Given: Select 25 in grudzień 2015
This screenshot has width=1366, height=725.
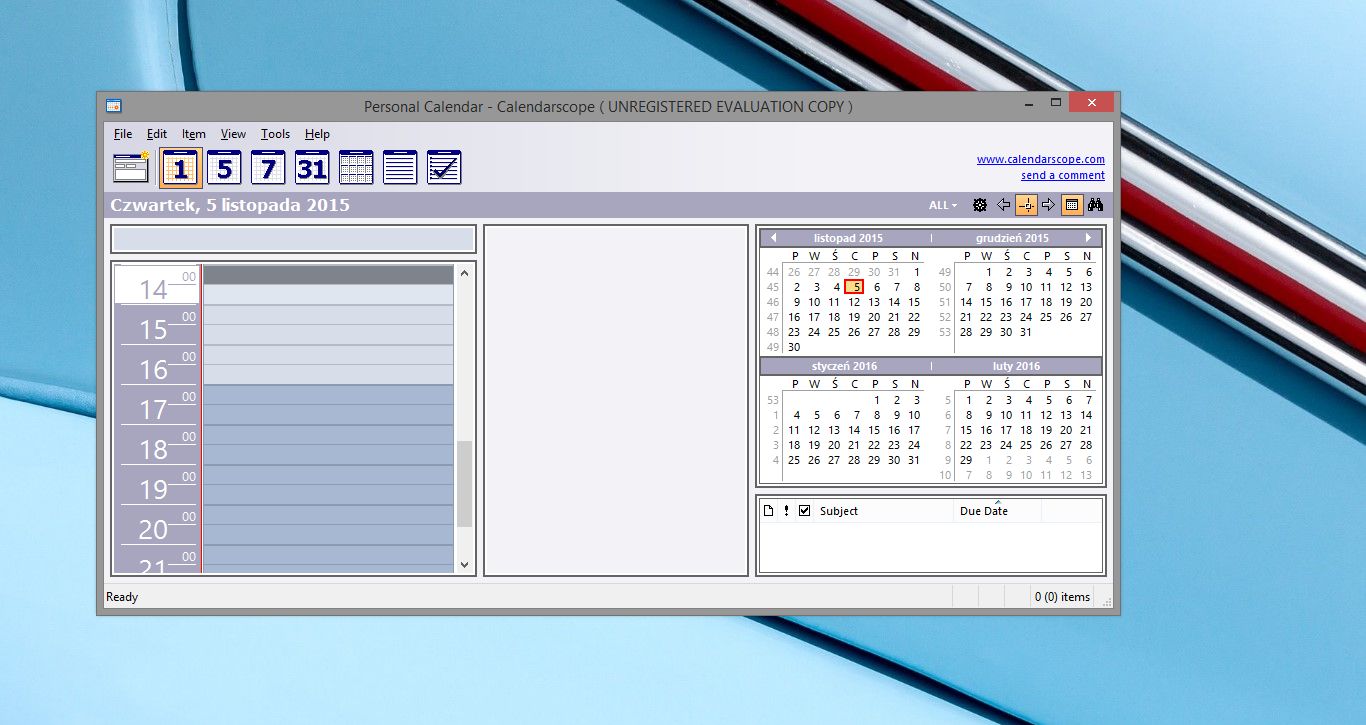Looking at the screenshot, I should point(1046,317).
